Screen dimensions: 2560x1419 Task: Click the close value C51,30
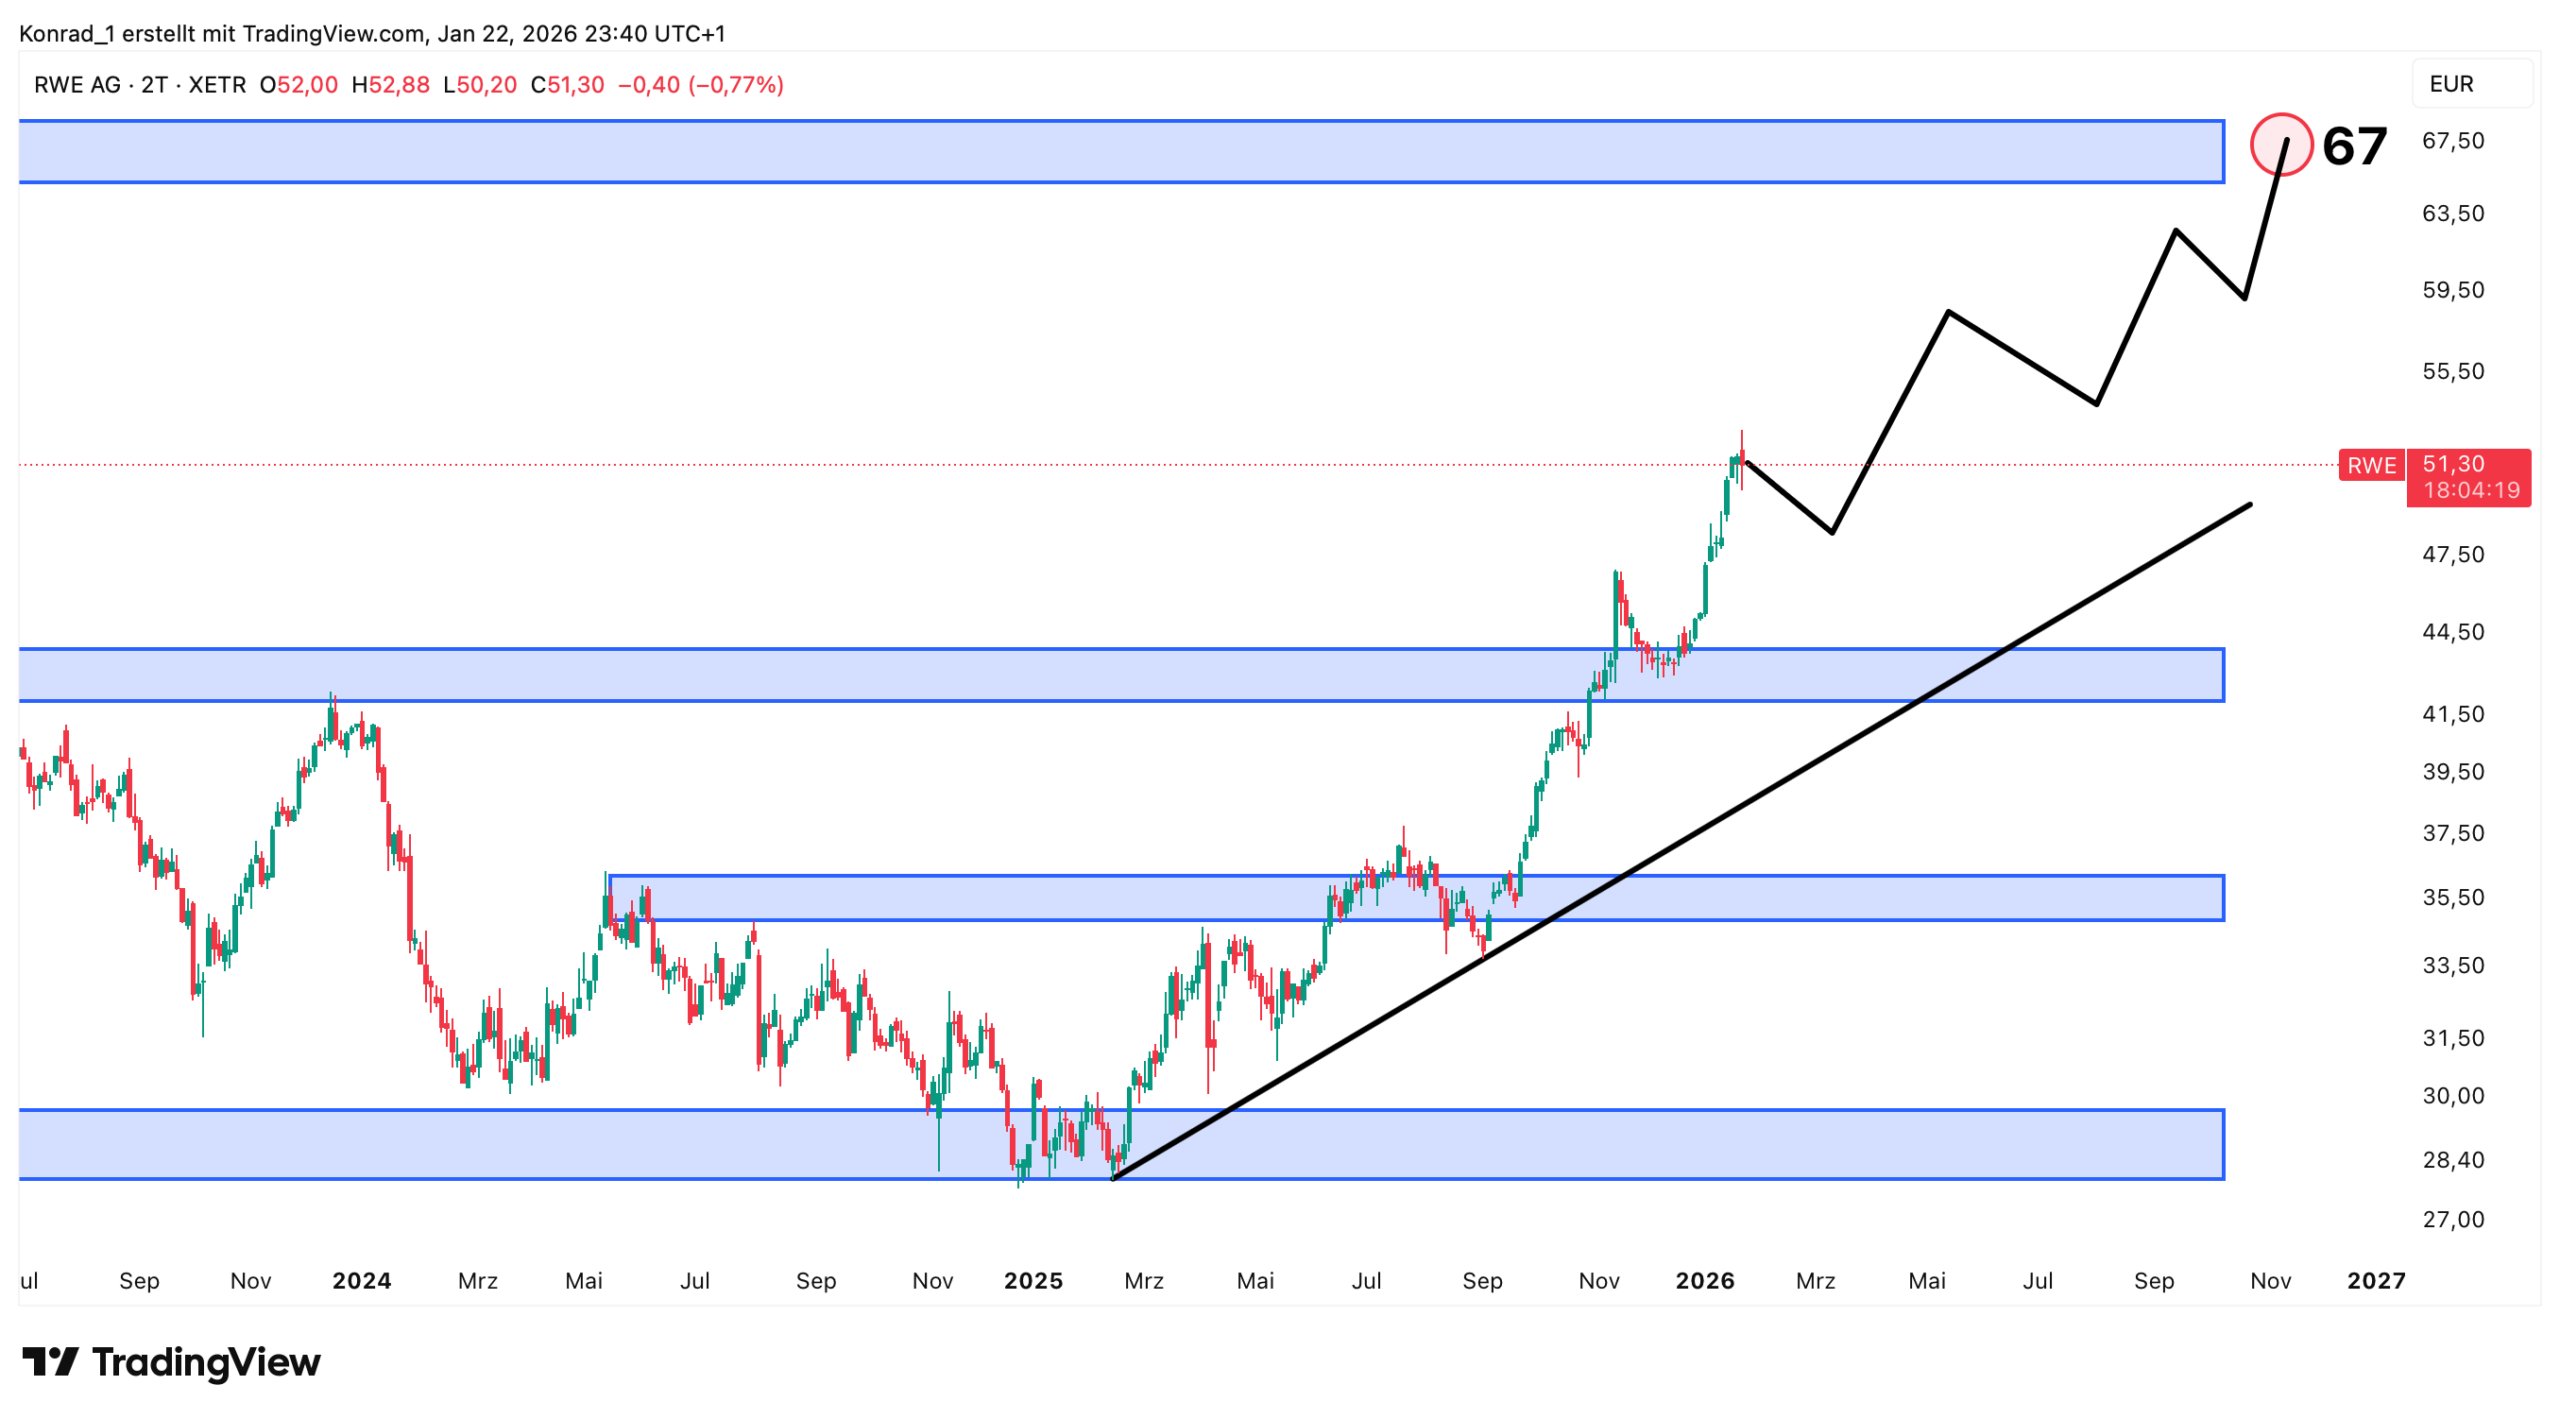click(567, 85)
